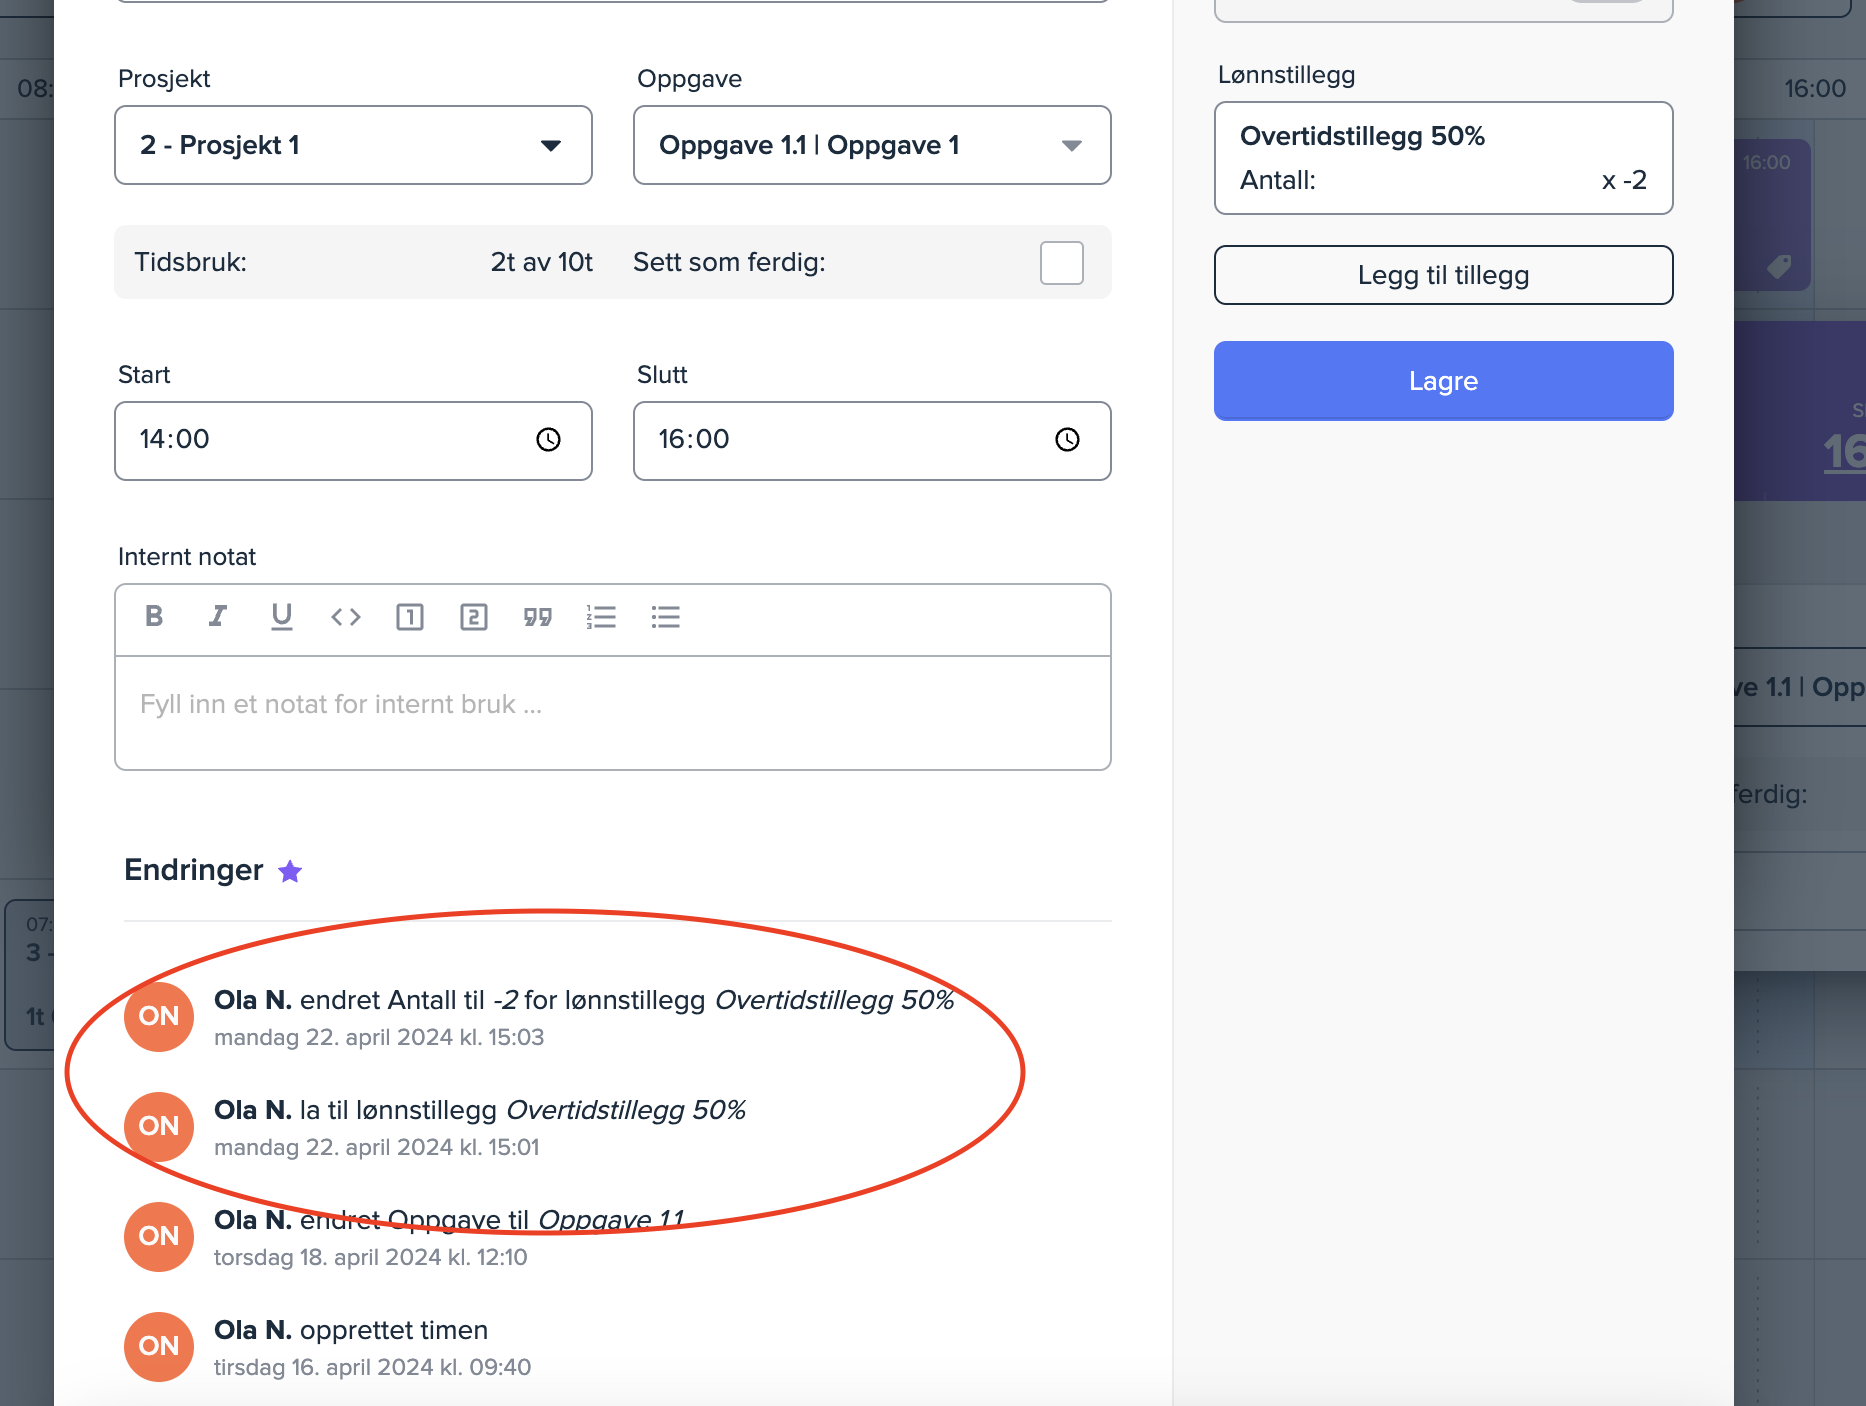
Task: Open time picker clock in Slutt field
Action: coord(1067,440)
